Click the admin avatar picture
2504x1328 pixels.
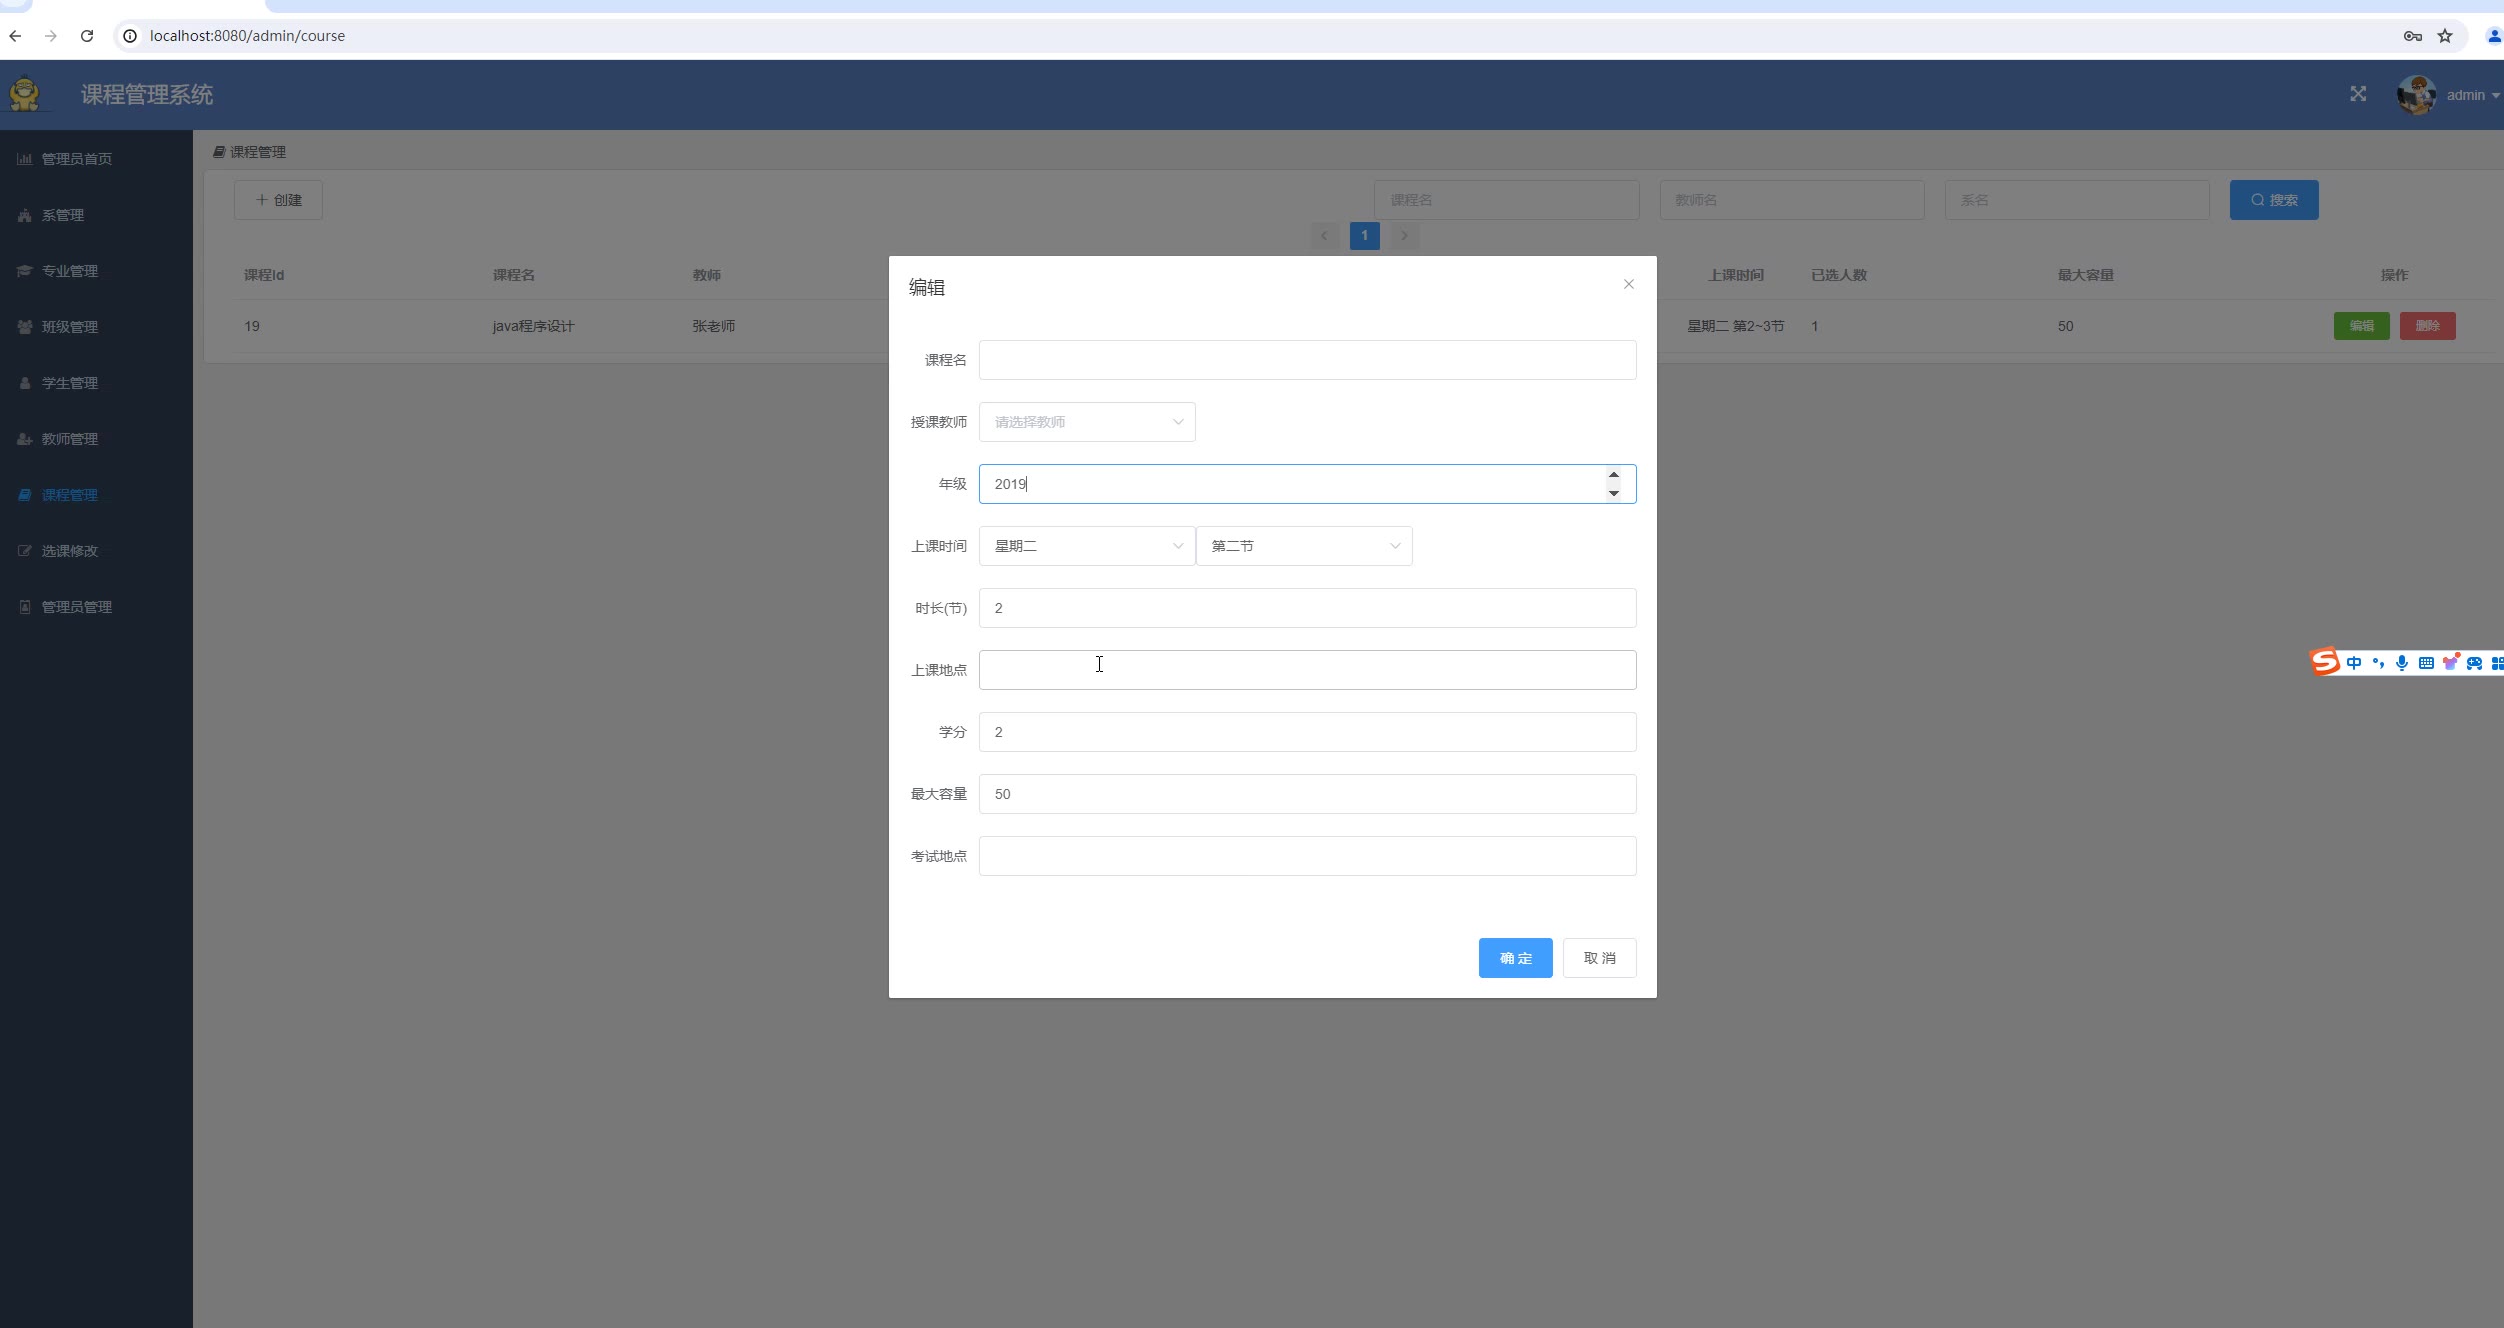[x=2416, y=95]
